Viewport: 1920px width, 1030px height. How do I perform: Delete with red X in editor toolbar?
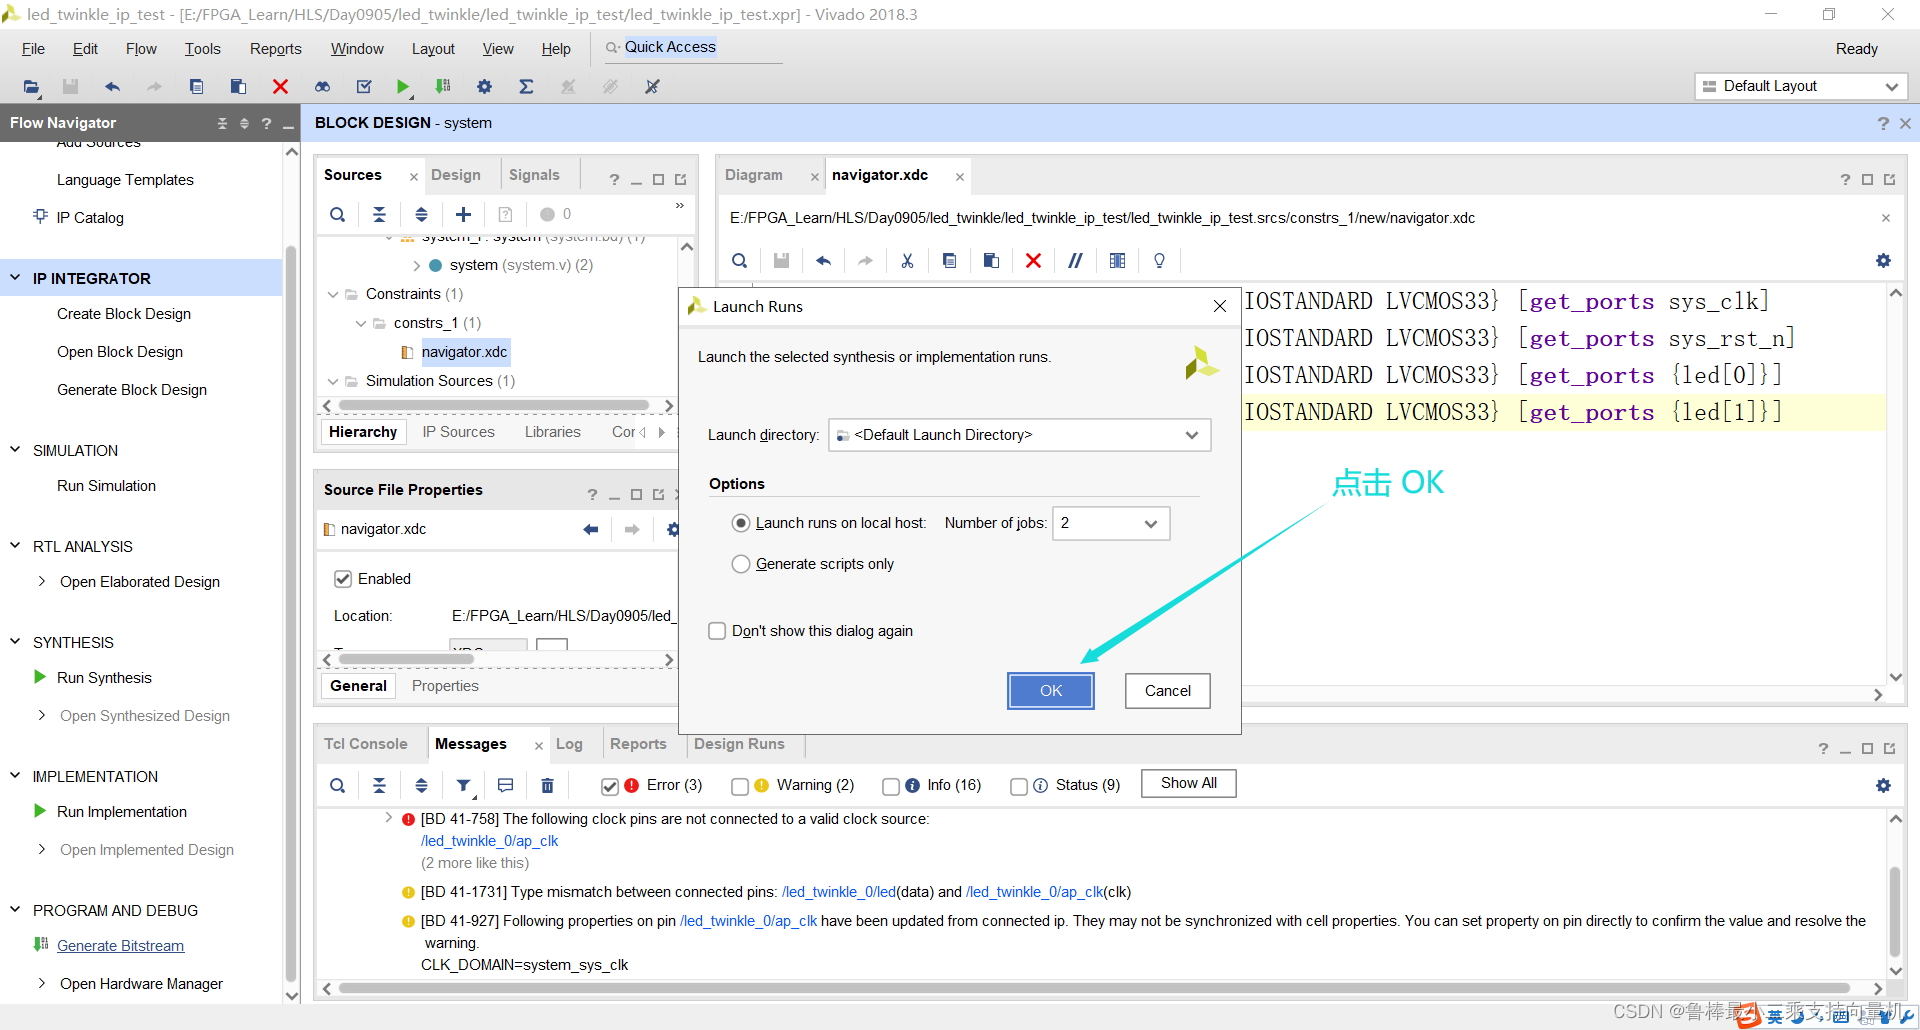coord(1033,261)
